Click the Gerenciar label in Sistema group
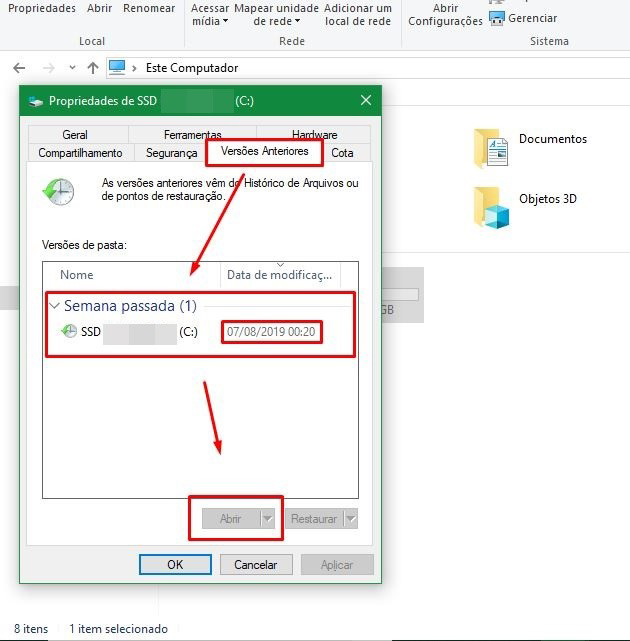This screenshot has width=630, height=641. tap(532, 18)
